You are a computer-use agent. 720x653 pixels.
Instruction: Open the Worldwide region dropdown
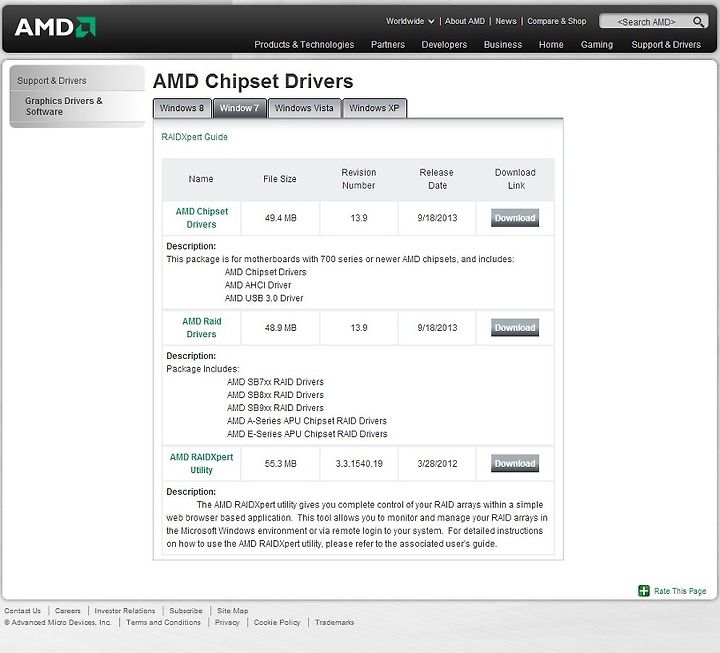(x=410, y=21)
